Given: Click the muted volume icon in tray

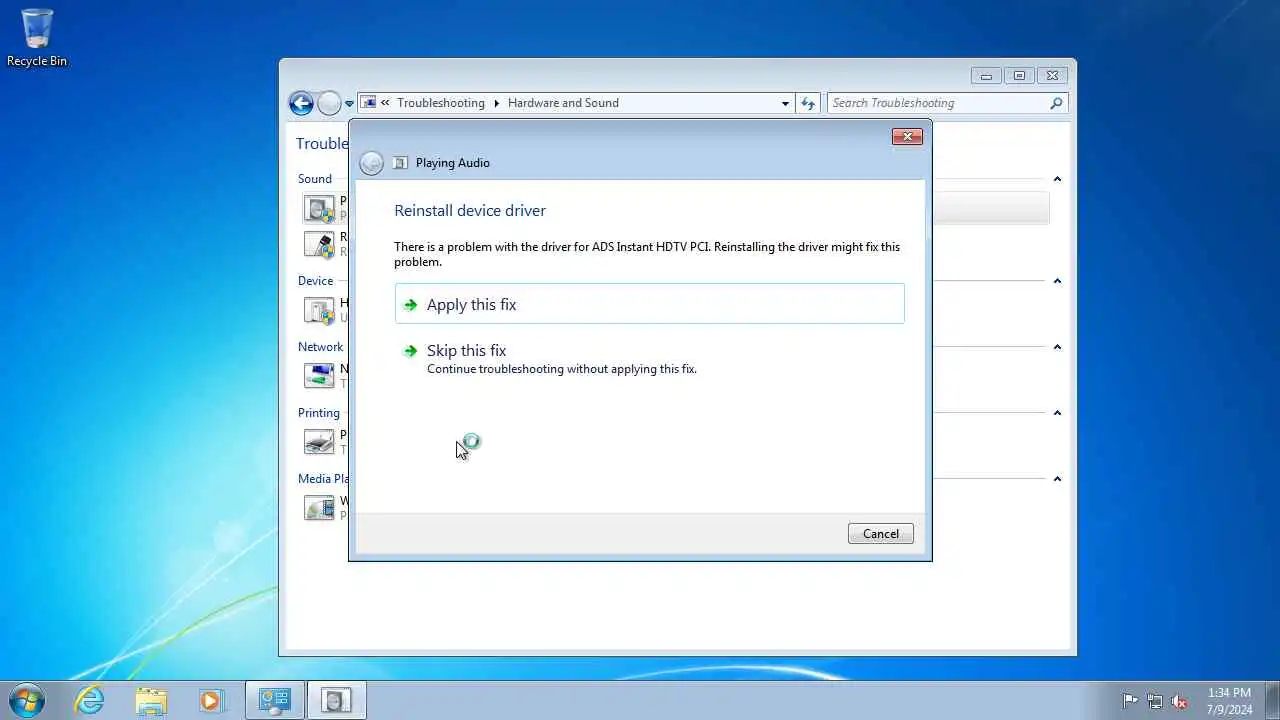Looking at the screenshot, I should click(1179, 701).
